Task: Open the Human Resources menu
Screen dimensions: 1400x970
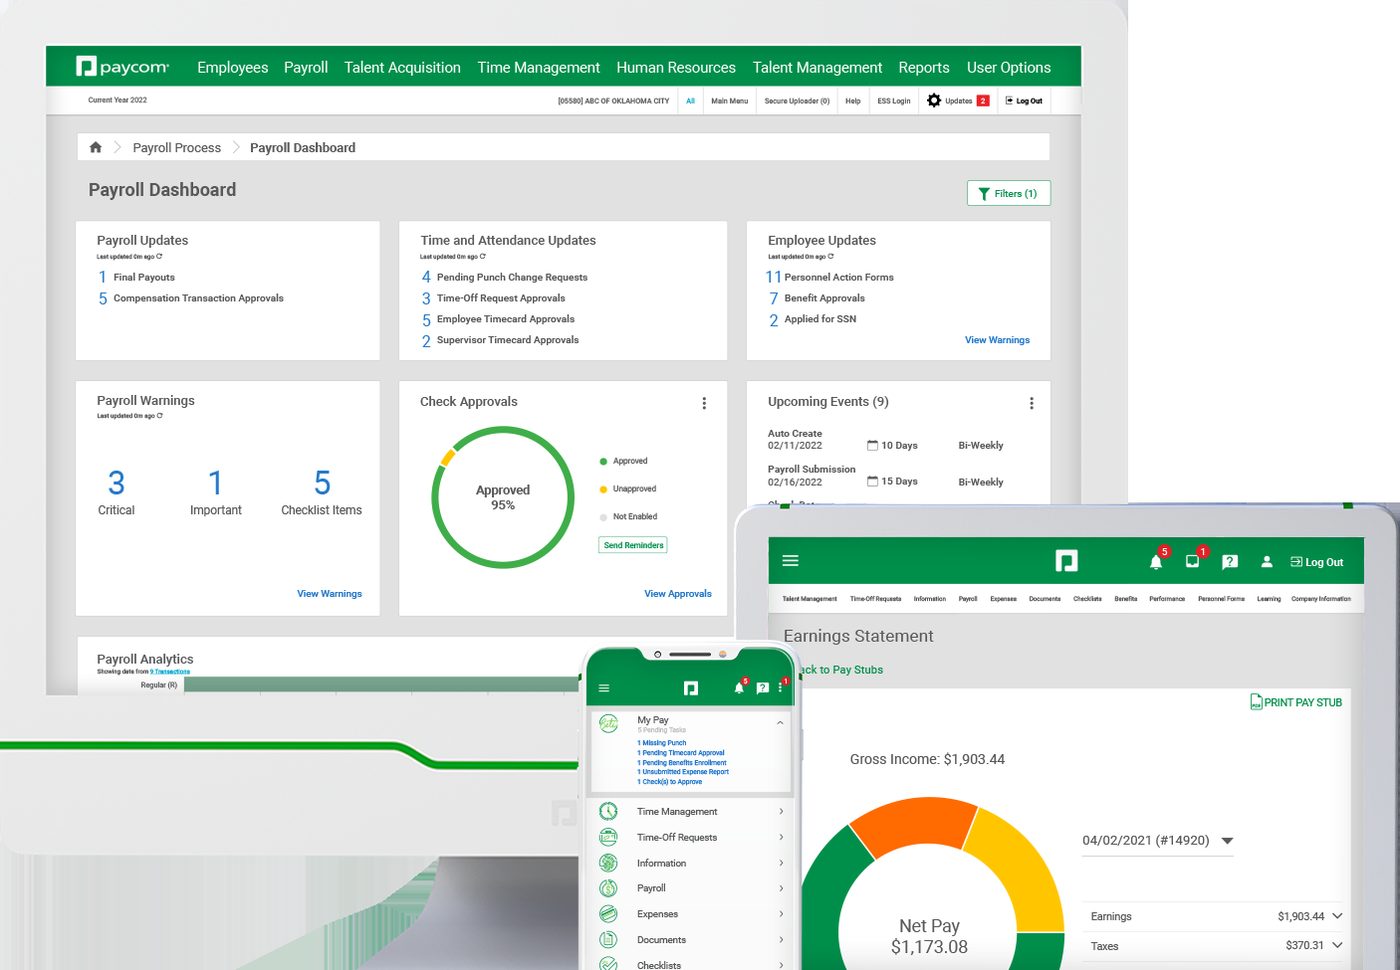Action: (x=676, y=67)
